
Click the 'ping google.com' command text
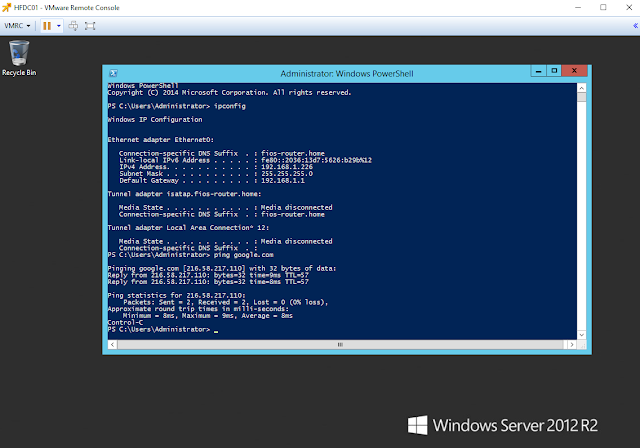(x=244, y=255)
